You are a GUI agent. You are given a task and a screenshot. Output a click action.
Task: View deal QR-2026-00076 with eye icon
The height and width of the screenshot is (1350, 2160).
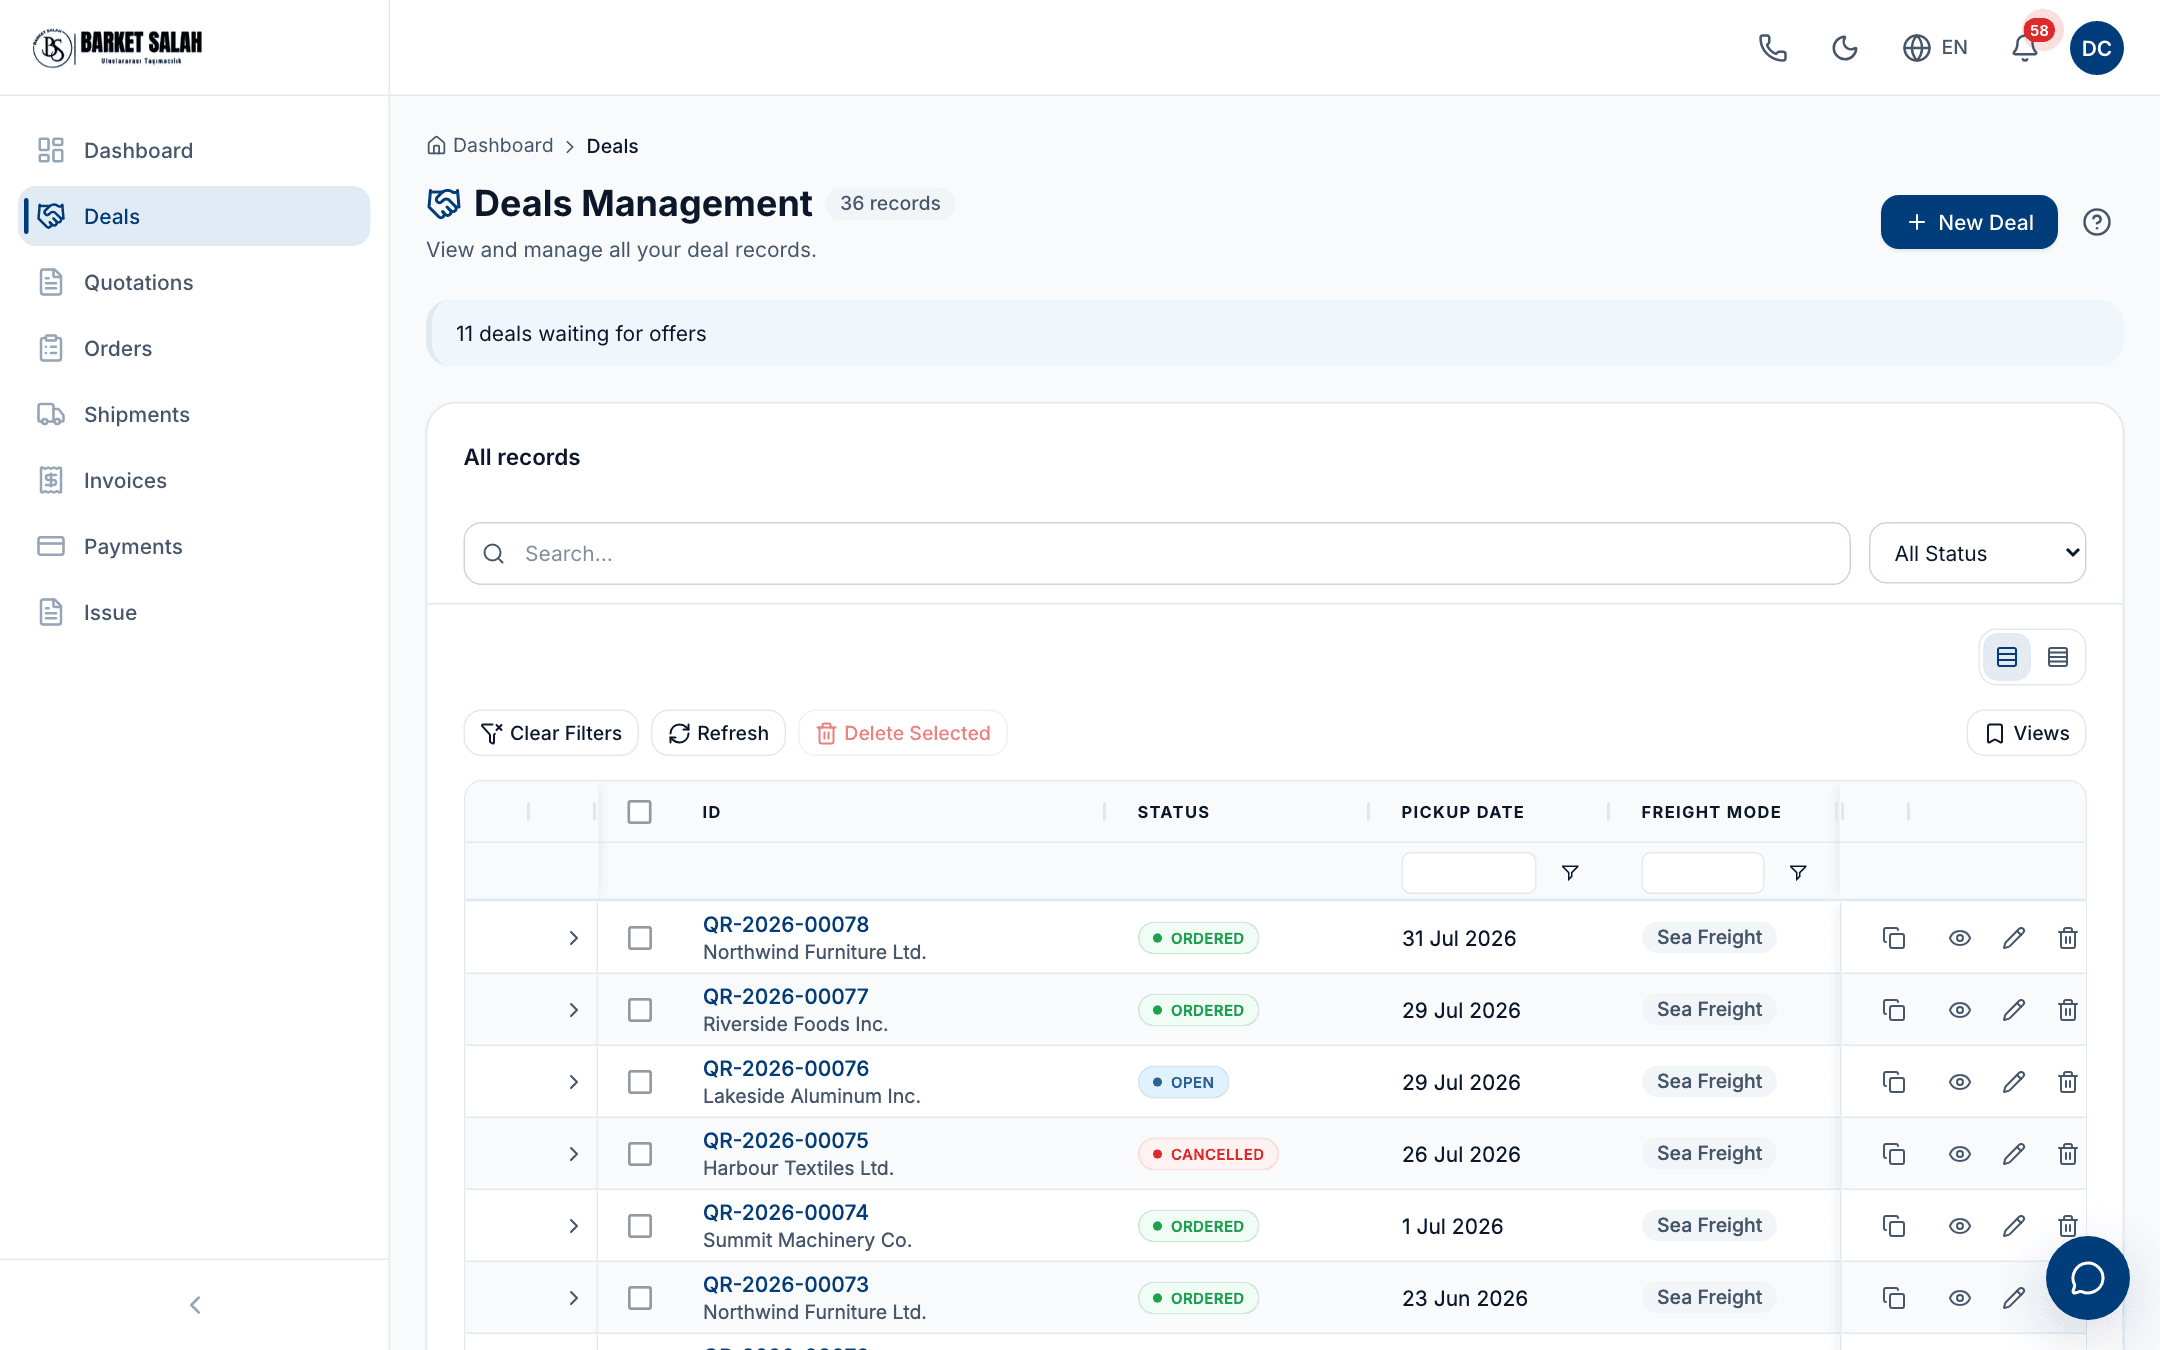coord(1960,1082)
